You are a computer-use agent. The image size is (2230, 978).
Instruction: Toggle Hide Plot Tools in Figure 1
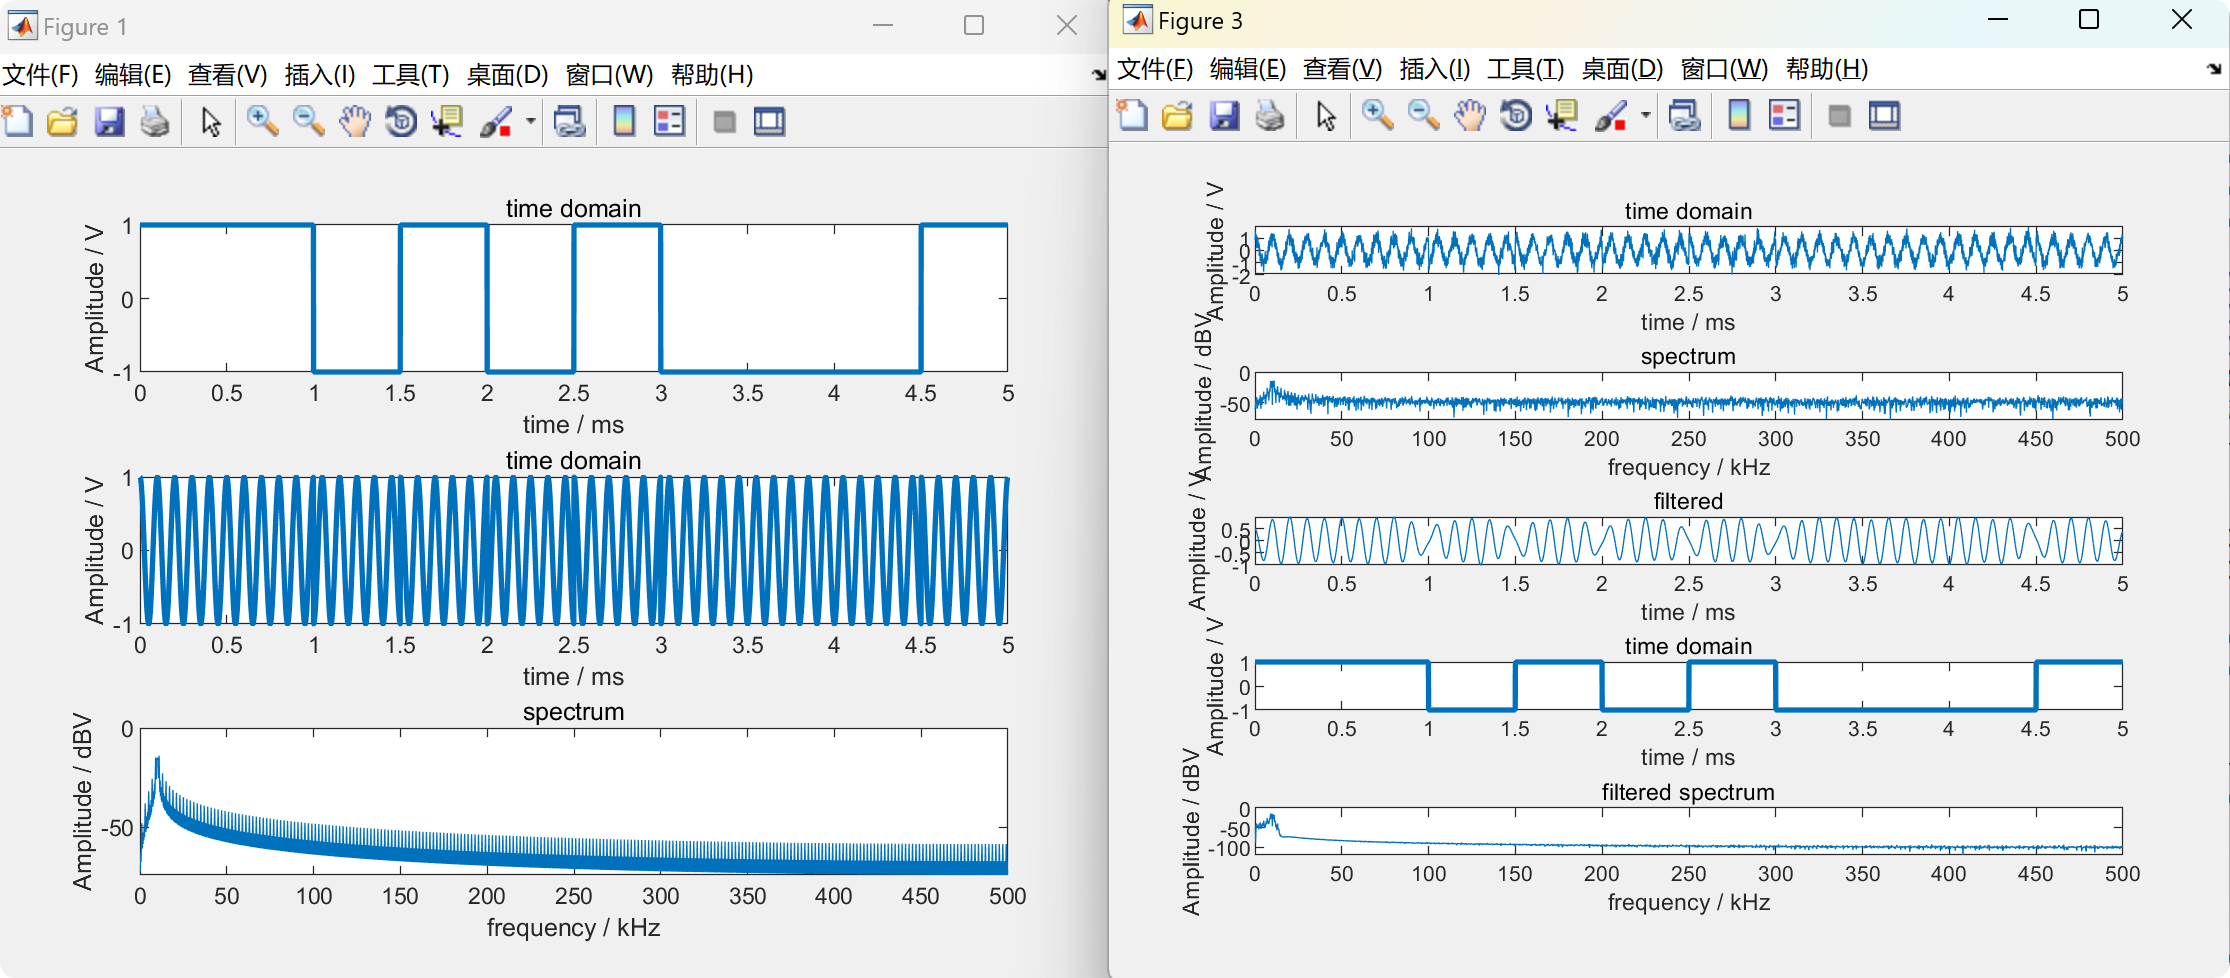[724, 121]
